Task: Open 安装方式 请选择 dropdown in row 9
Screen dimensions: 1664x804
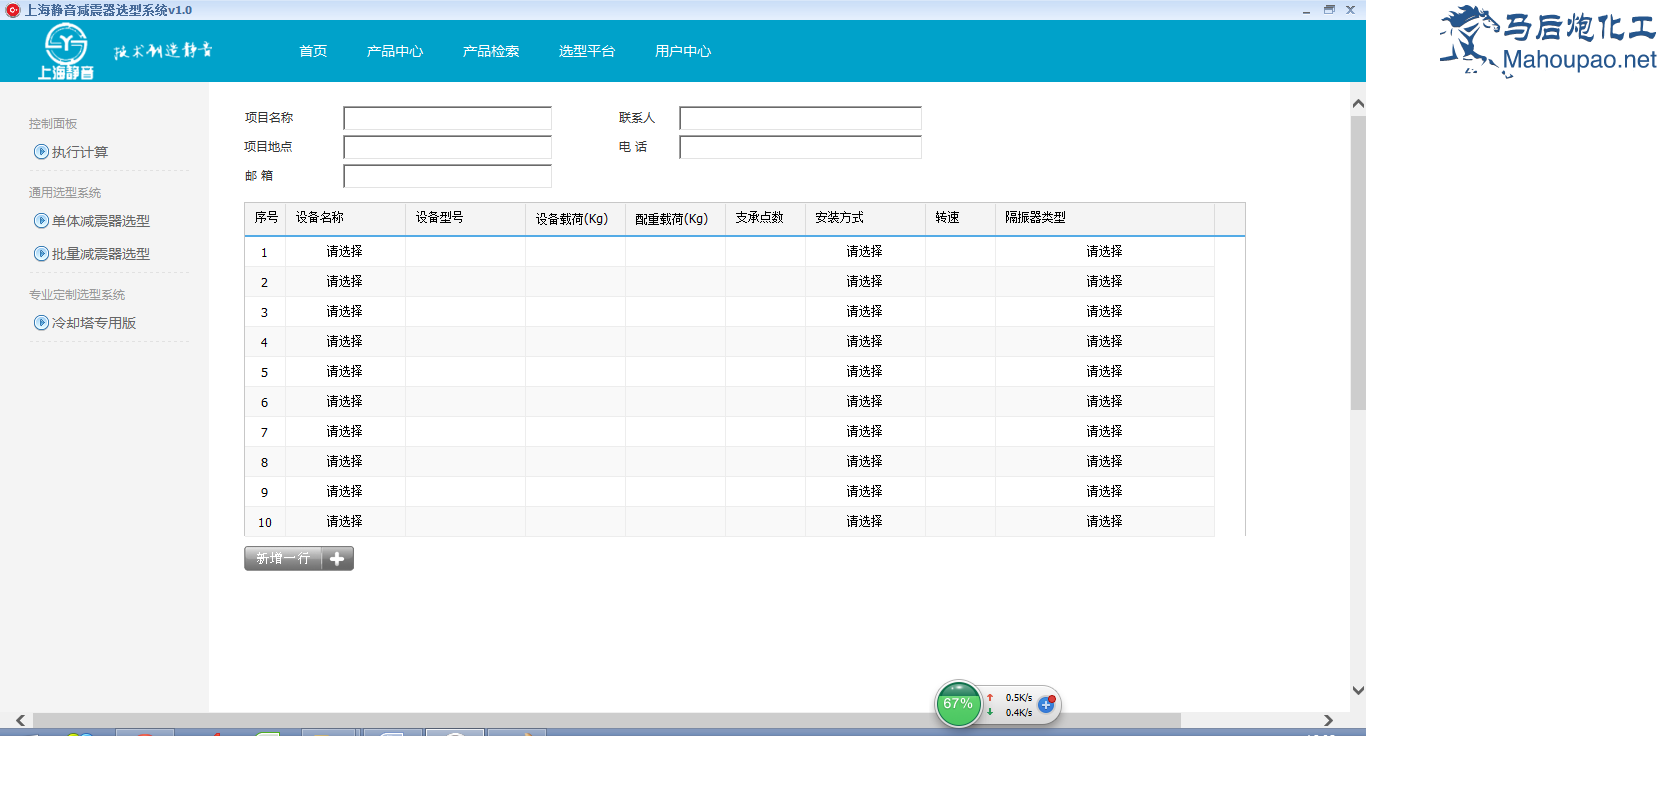Action: click(x=865, y=492)
